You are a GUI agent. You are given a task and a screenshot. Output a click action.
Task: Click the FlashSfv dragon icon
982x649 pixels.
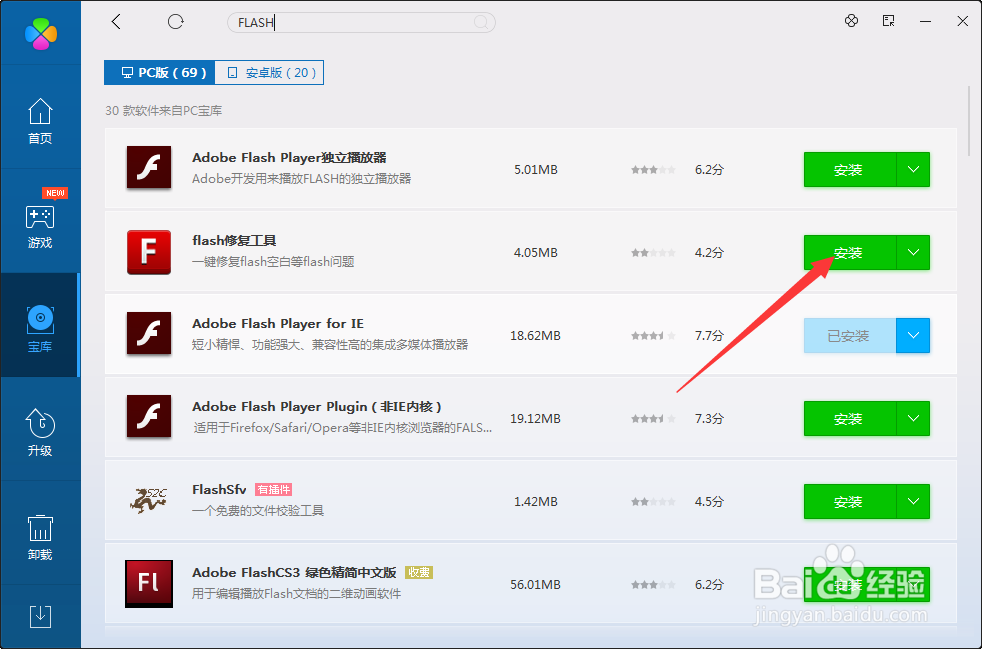pos(149,501)
